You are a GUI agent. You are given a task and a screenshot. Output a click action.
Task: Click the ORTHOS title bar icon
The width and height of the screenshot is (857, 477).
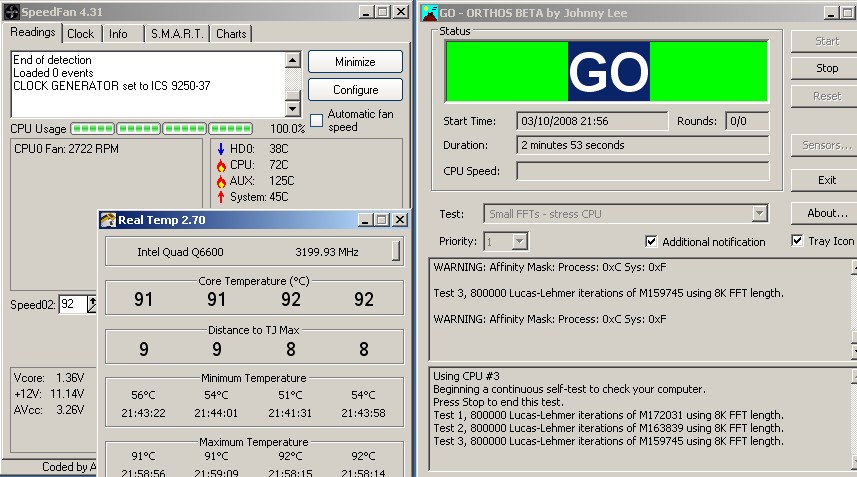coord(429,12)
